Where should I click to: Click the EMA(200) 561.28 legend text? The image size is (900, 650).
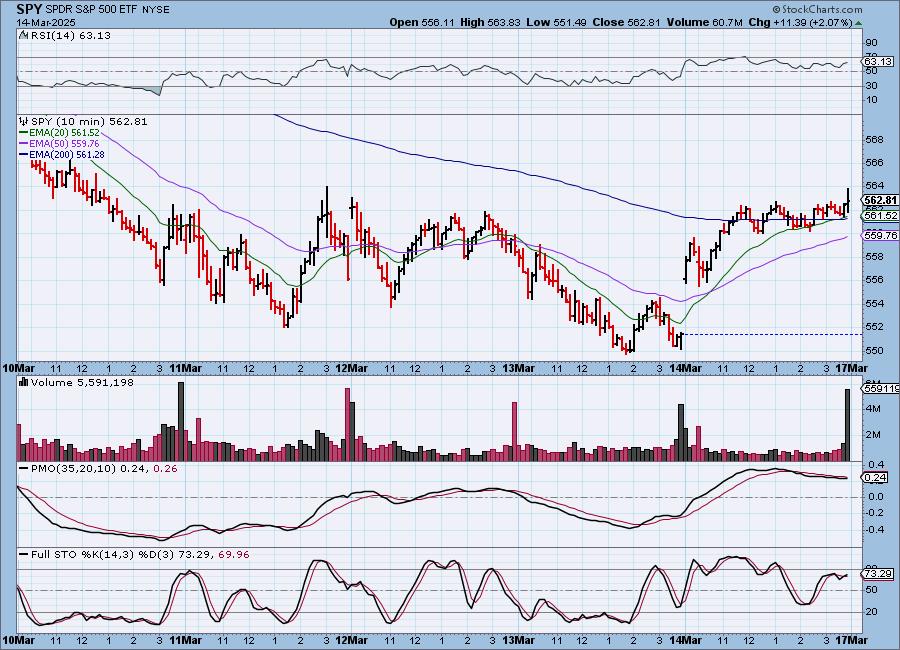(67, 154)
